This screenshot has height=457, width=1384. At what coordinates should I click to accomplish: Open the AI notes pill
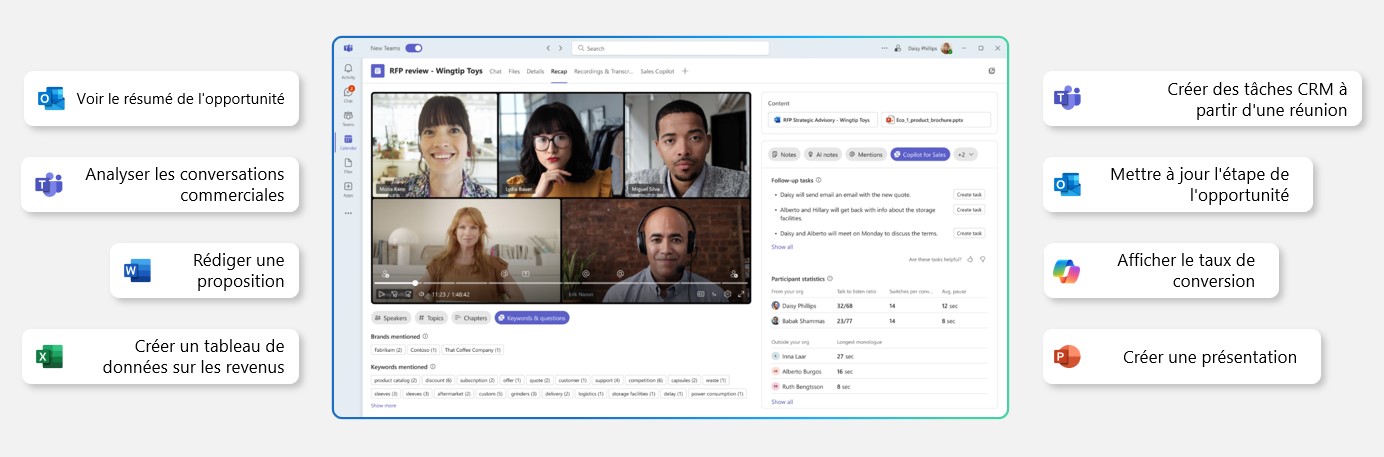823,154
